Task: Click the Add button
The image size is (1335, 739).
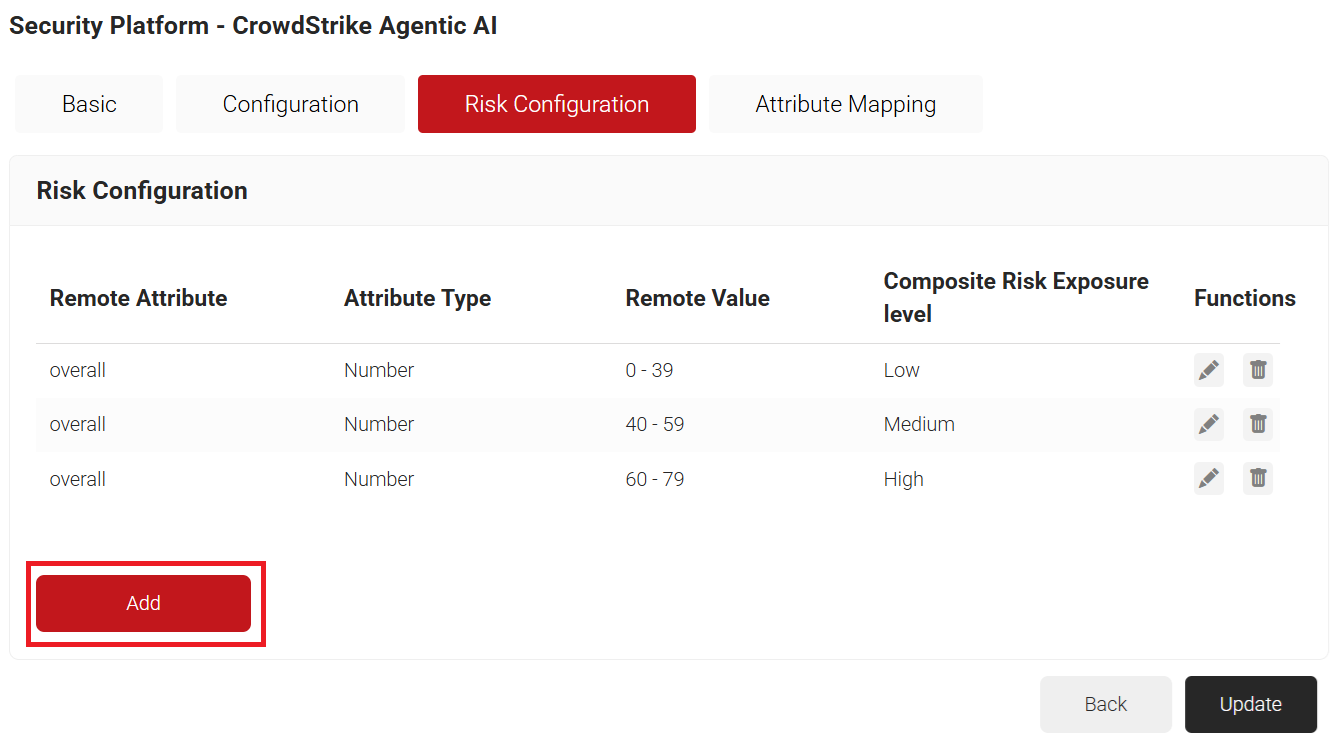Action: [x=143, y=603]
